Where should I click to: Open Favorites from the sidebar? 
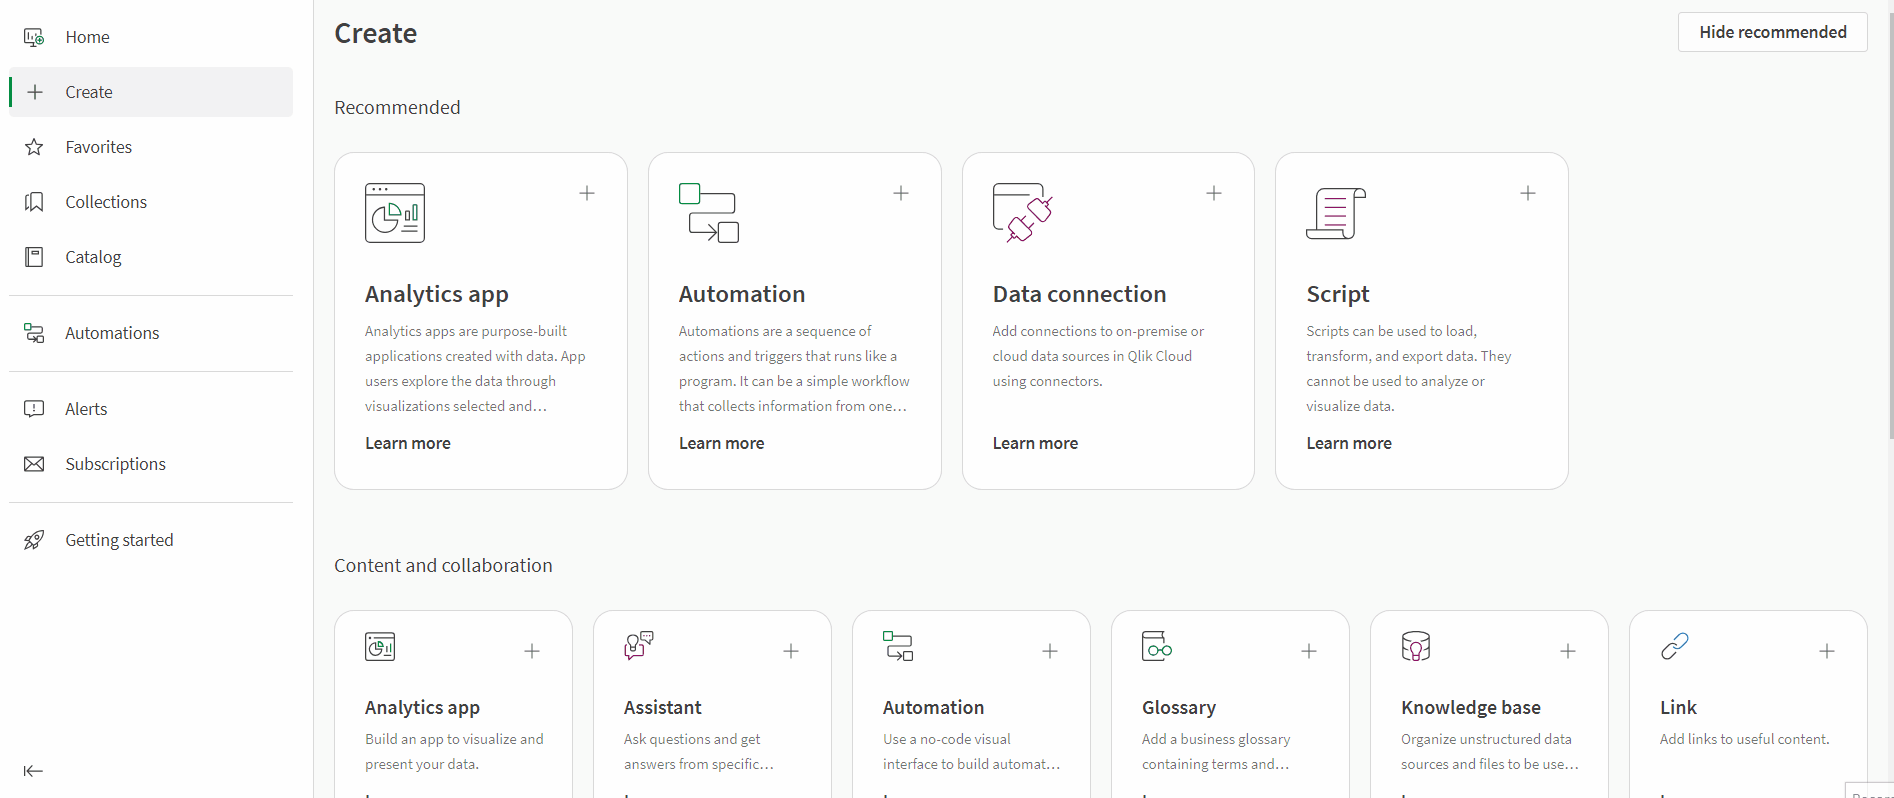tap(151, 147)
